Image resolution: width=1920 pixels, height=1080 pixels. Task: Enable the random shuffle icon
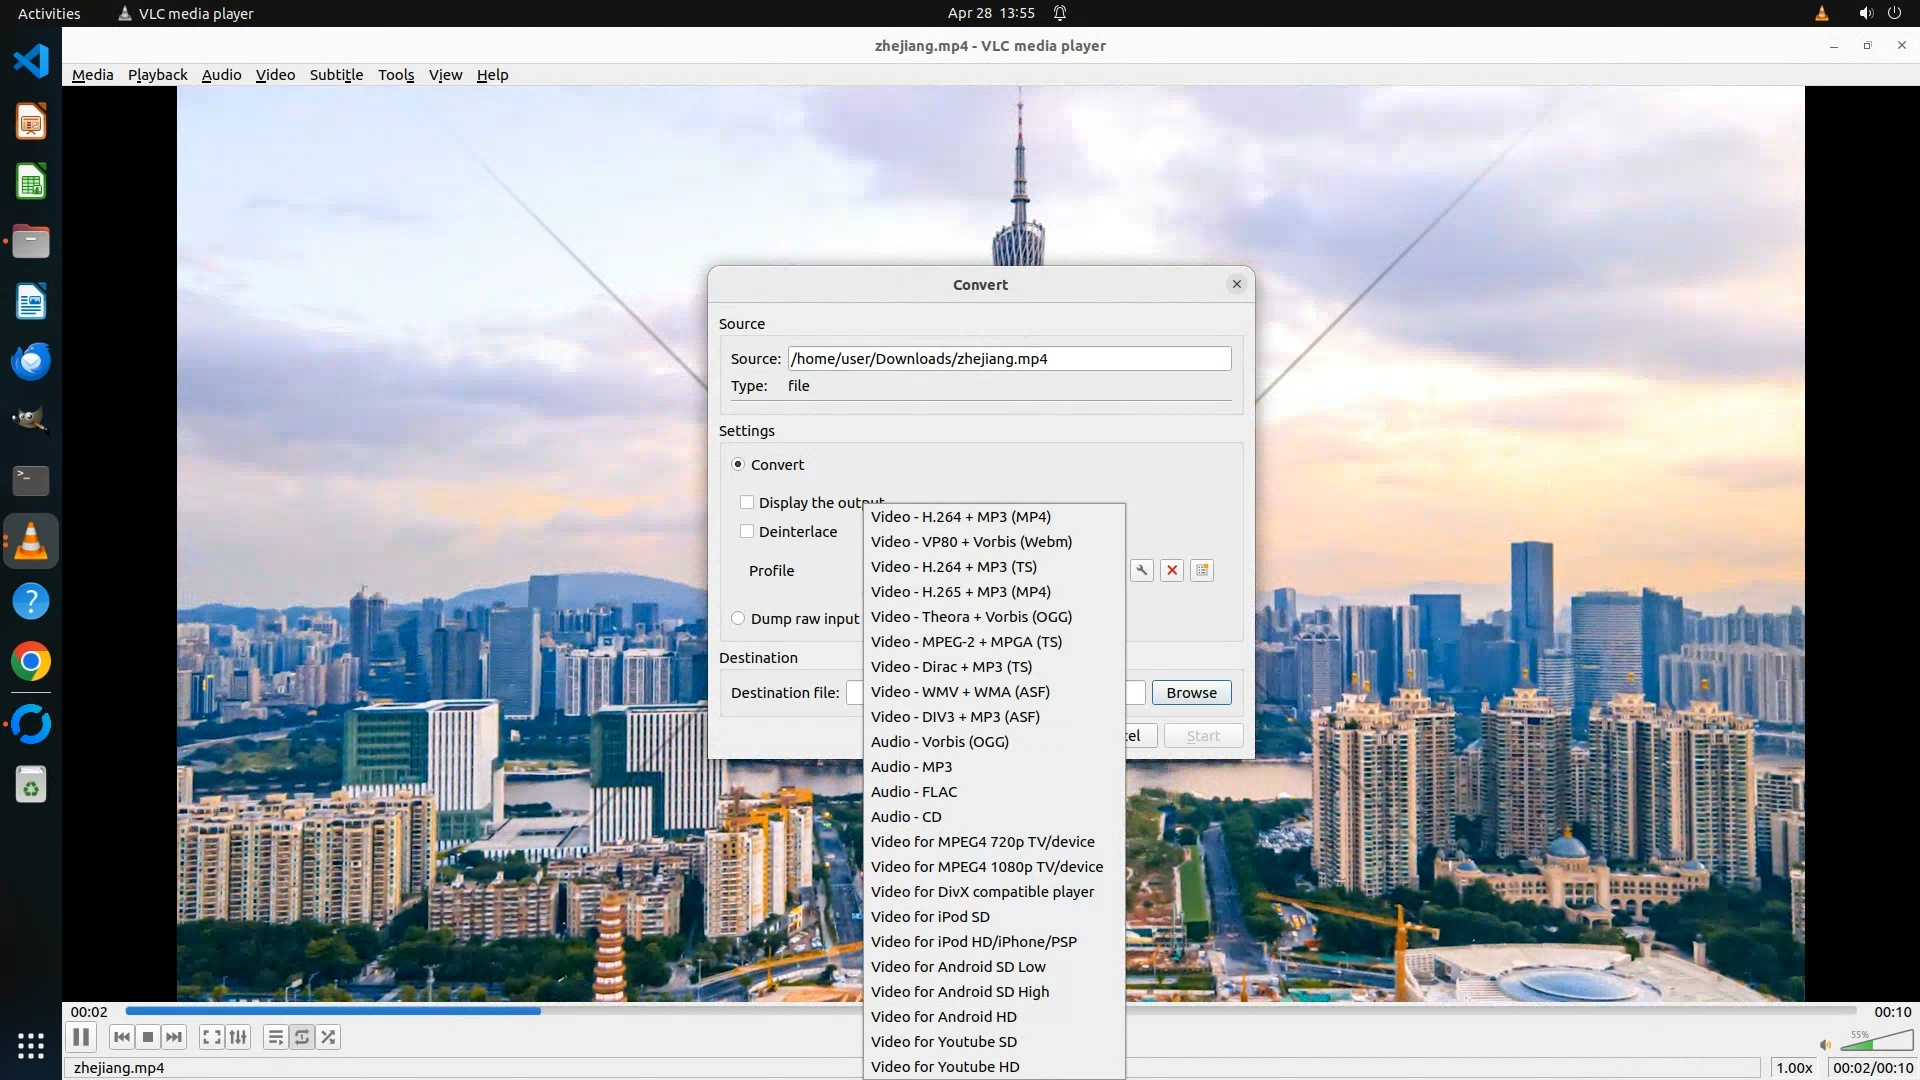[329, 1037]
